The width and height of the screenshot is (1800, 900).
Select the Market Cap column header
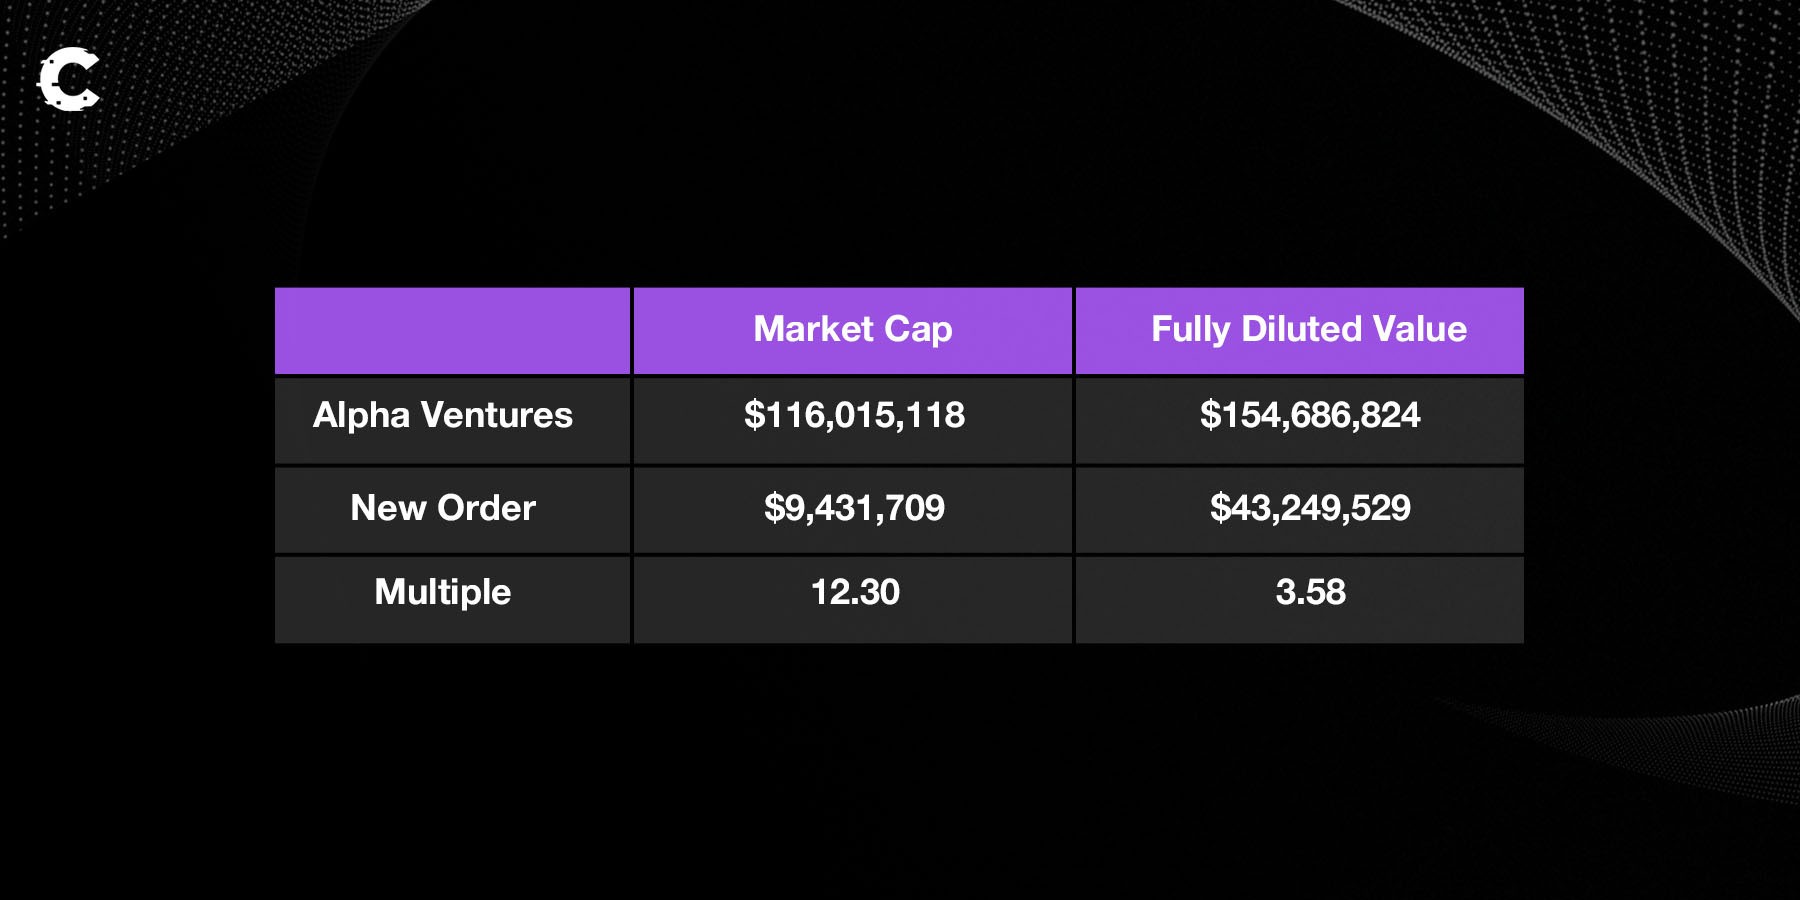[x=852, y=330]
